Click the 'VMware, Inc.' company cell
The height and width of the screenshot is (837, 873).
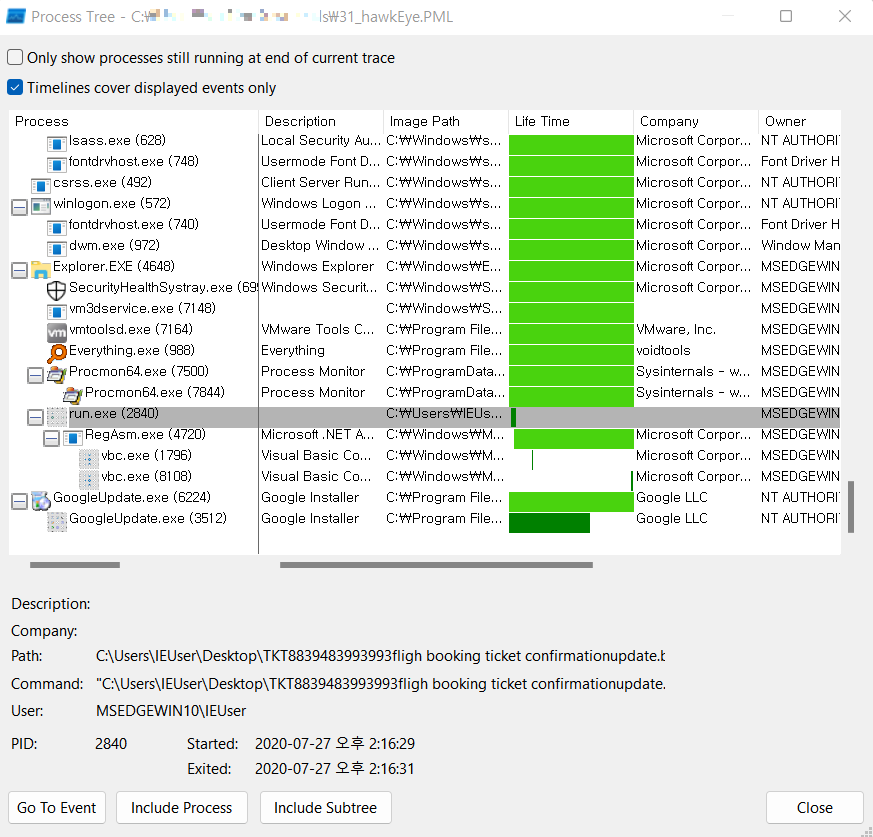(x=676, y=329)
